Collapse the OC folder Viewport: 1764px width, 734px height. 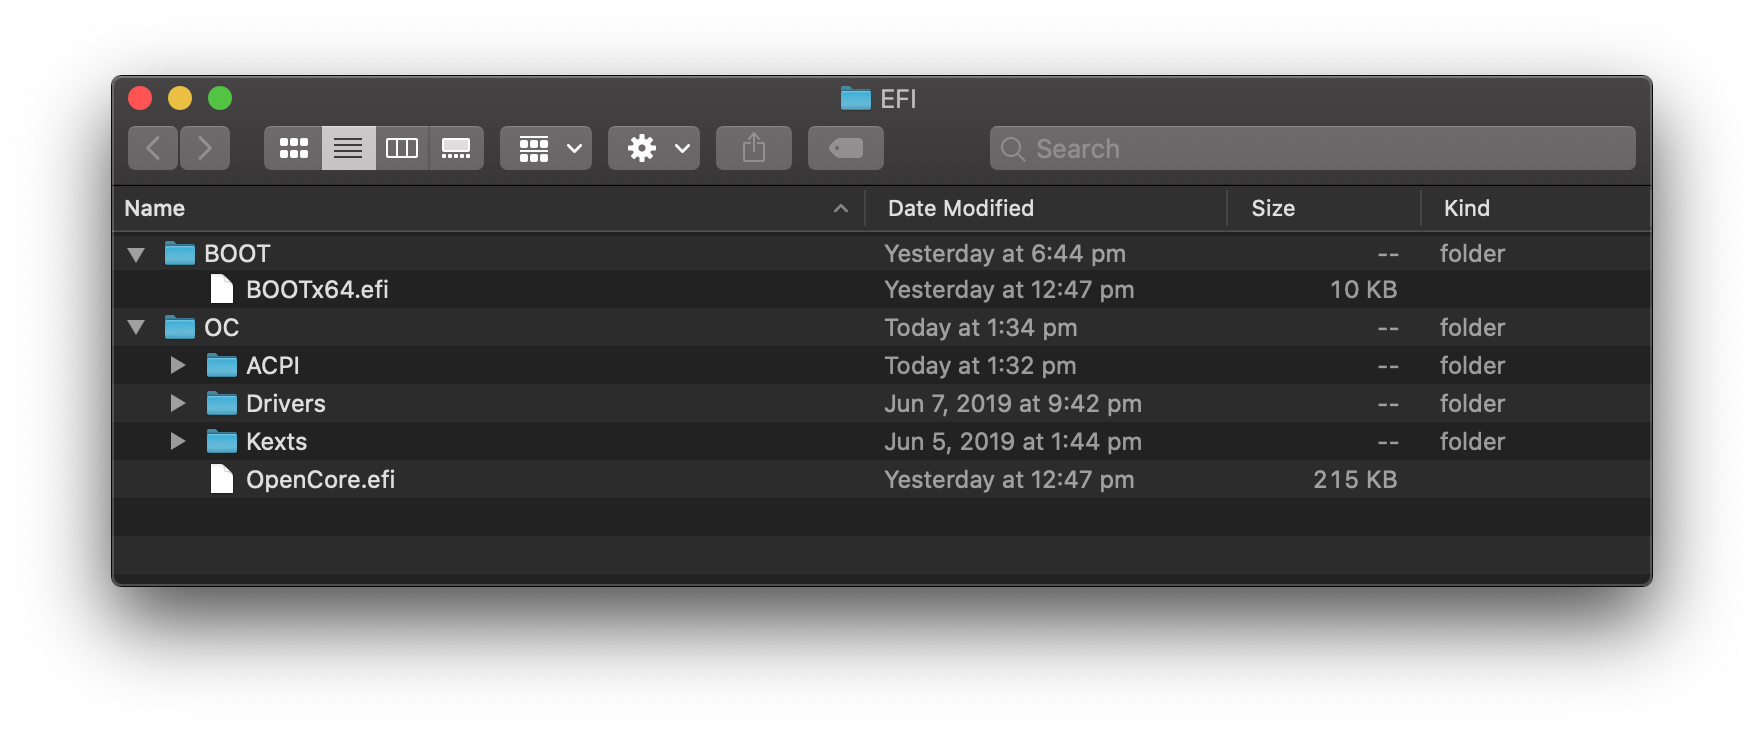pos(137,328)
